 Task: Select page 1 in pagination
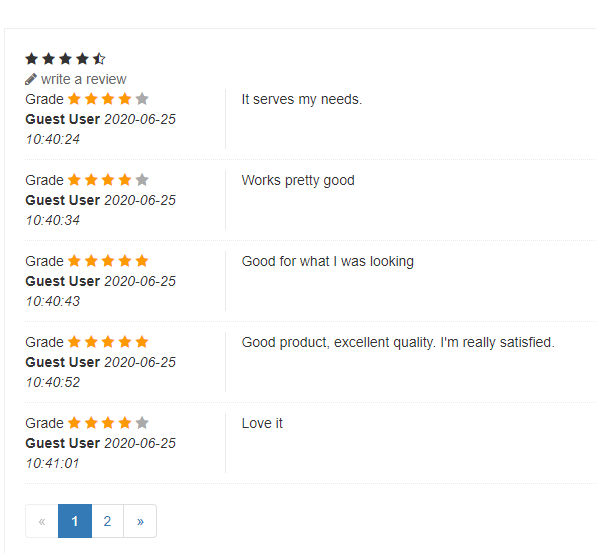tap(75, 521)
